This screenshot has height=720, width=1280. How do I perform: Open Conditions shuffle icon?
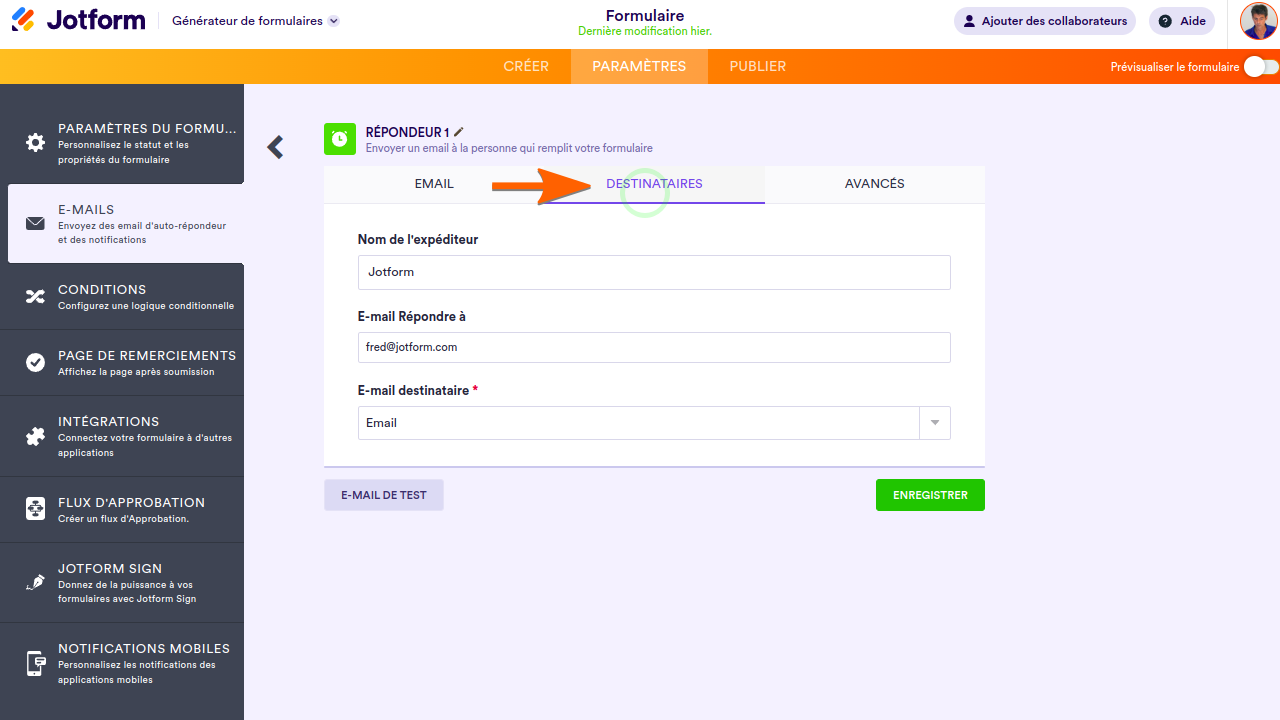click(x=35, y=296)
